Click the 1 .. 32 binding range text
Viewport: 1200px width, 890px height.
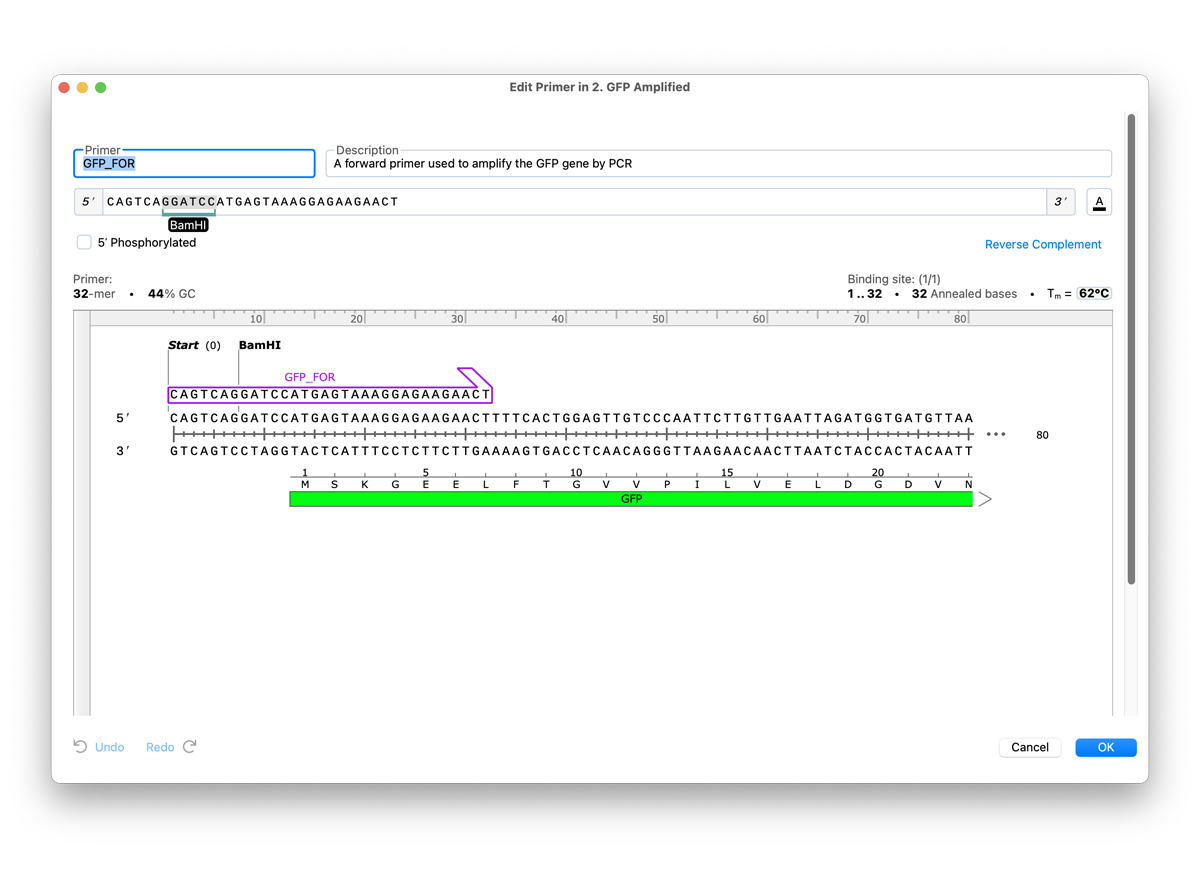(865, 294)
